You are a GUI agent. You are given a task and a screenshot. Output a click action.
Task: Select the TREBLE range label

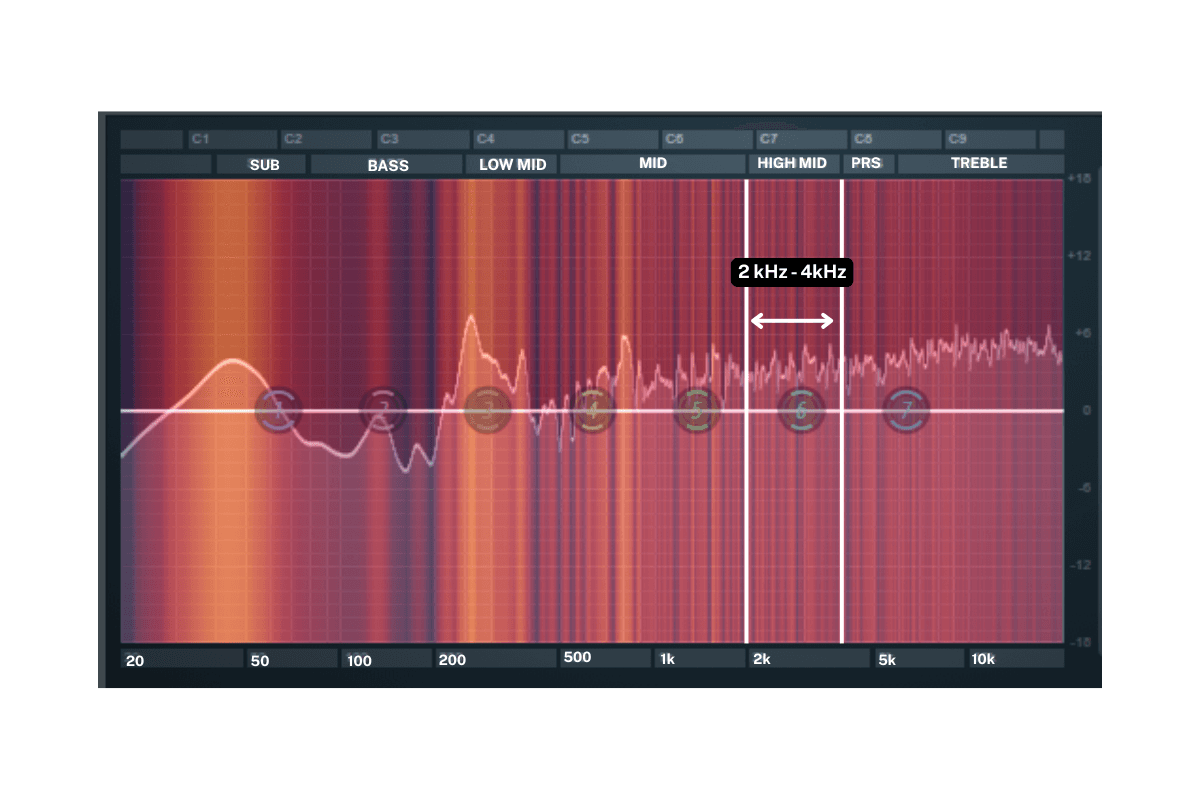pos(980,163)
